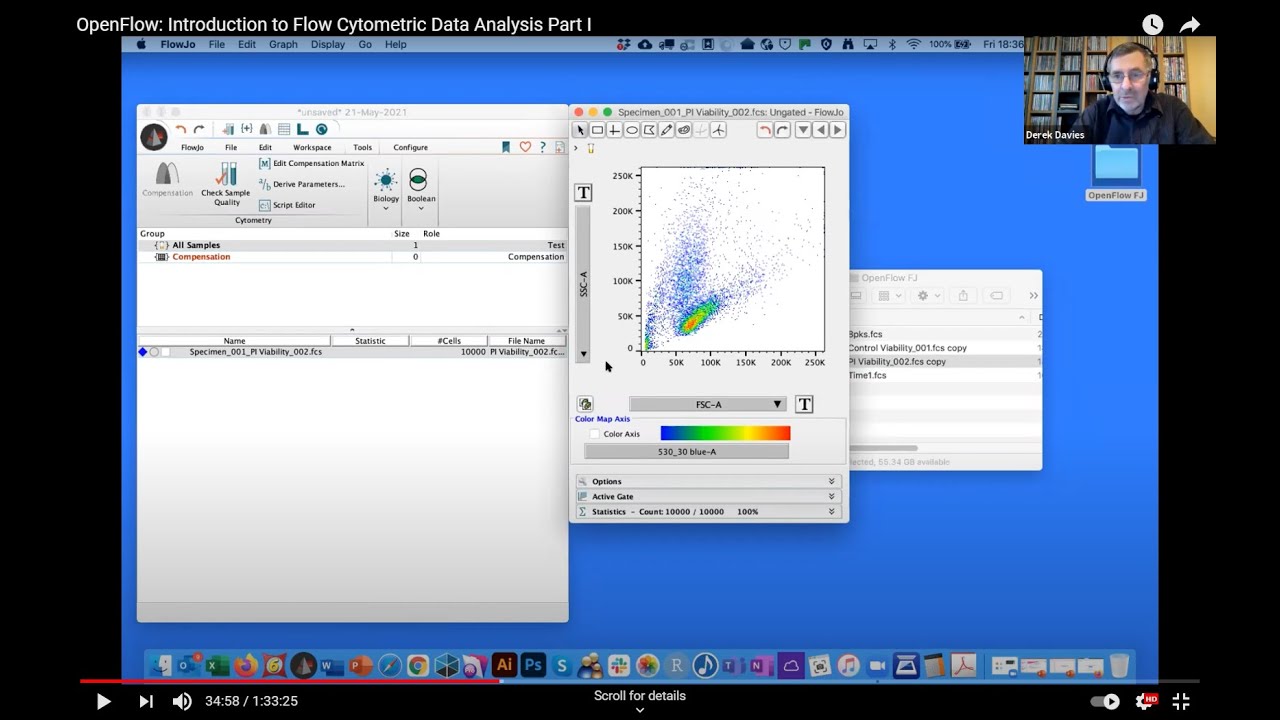
Task: Select the quadrant gate crosshair tool
Action: [614, 130]
